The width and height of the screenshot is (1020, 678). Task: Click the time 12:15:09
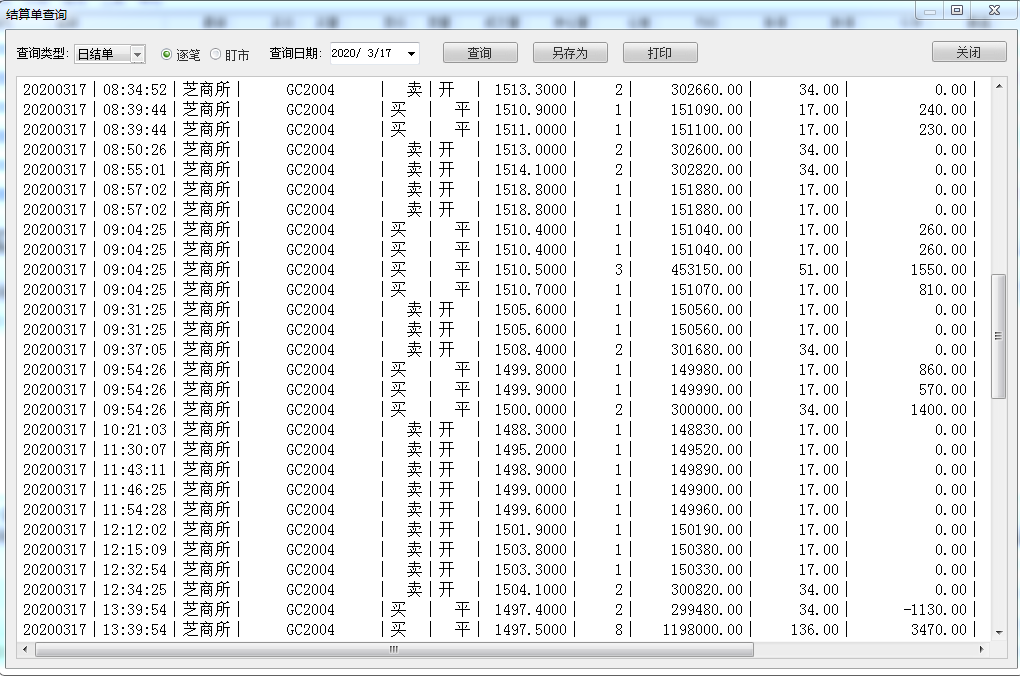135,550
